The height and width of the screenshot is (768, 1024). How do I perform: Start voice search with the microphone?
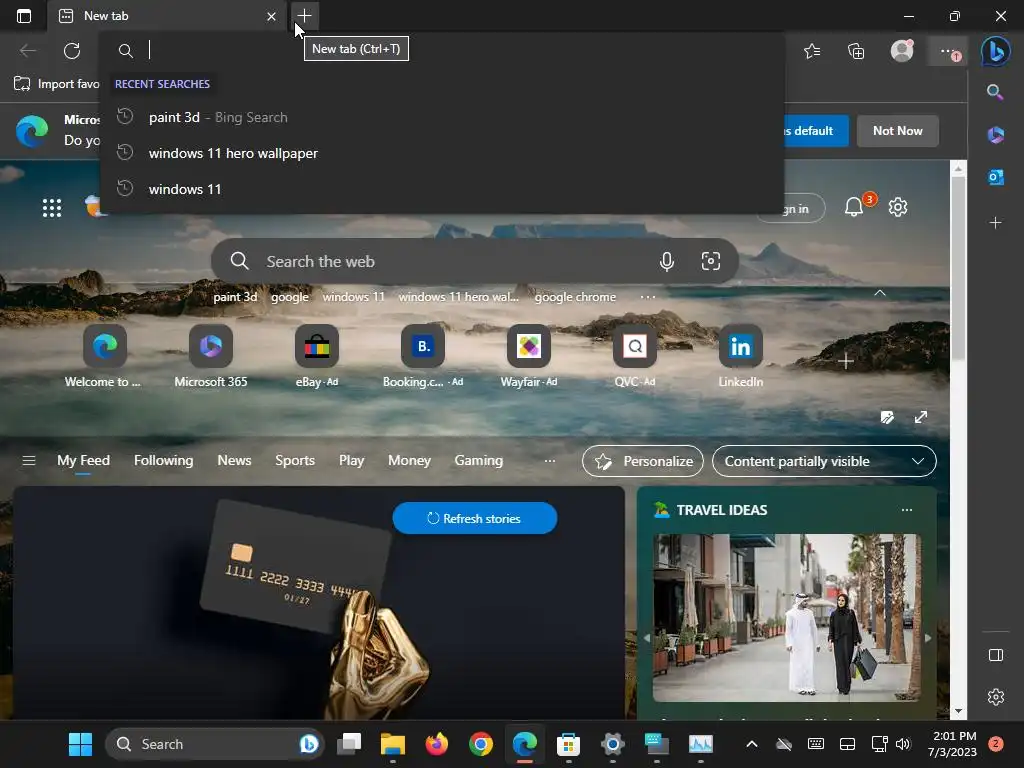point(667,262)
